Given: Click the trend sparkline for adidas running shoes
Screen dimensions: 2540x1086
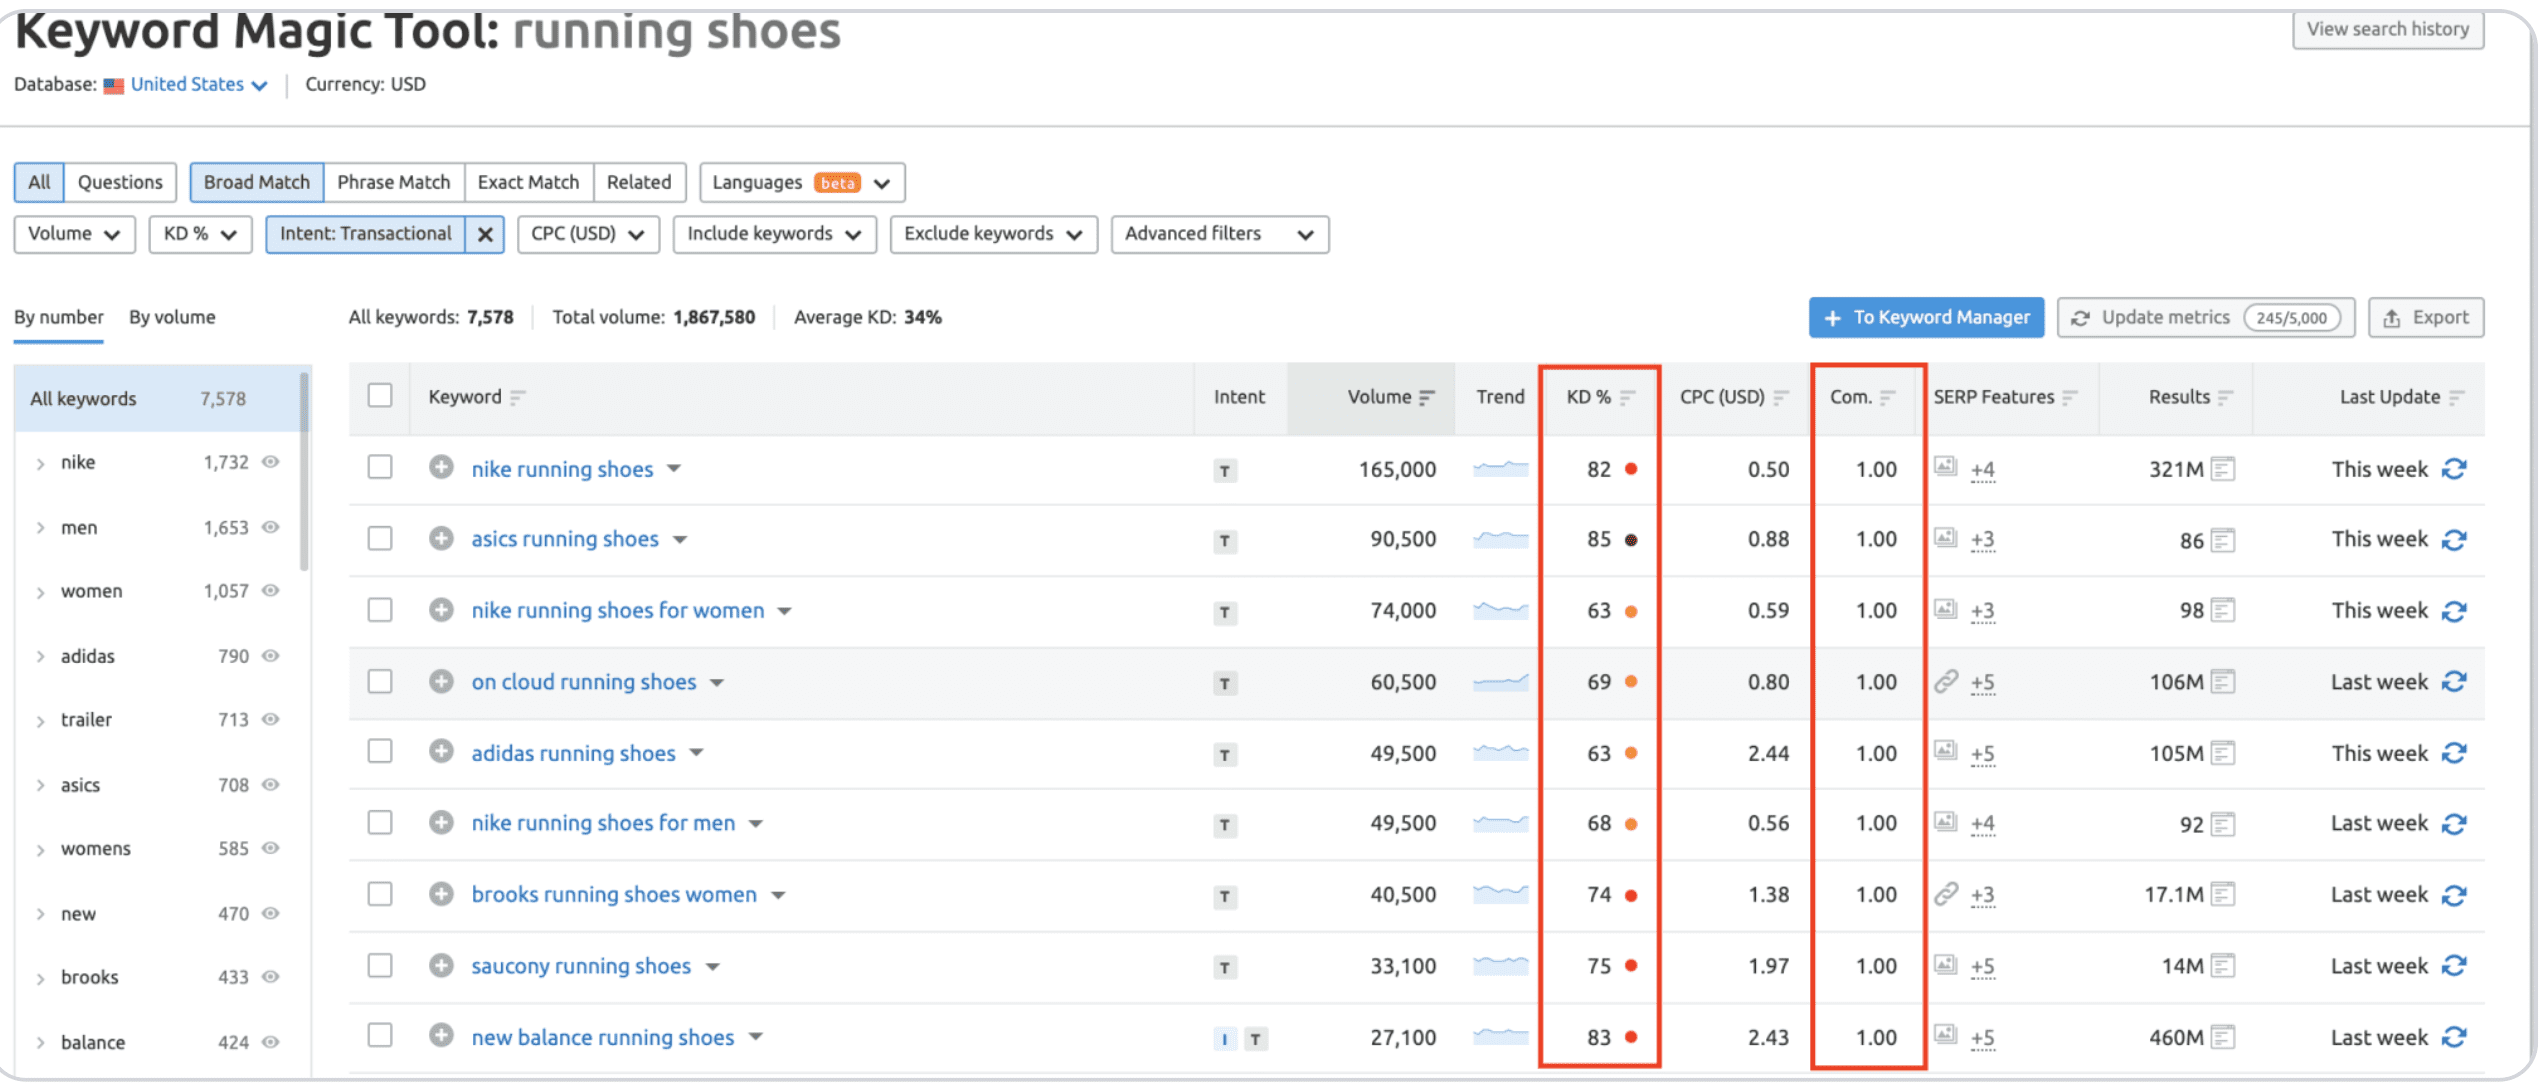Looking at the screenshot, I should [x=1500, y=752].
